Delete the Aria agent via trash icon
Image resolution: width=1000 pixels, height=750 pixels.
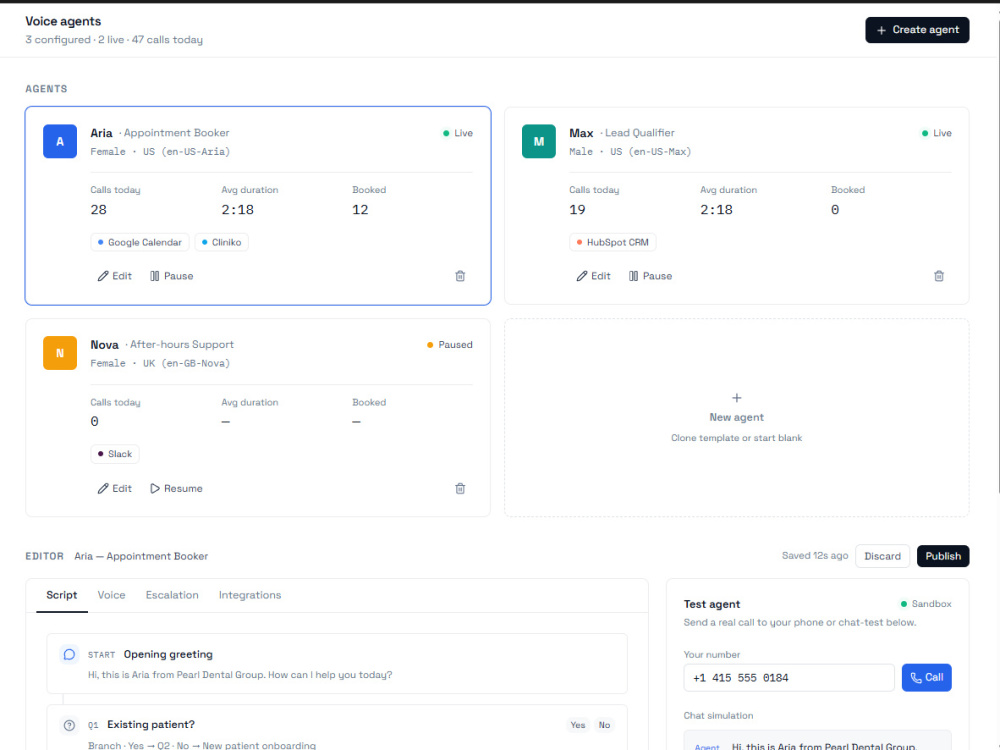(x=460, y=276)
